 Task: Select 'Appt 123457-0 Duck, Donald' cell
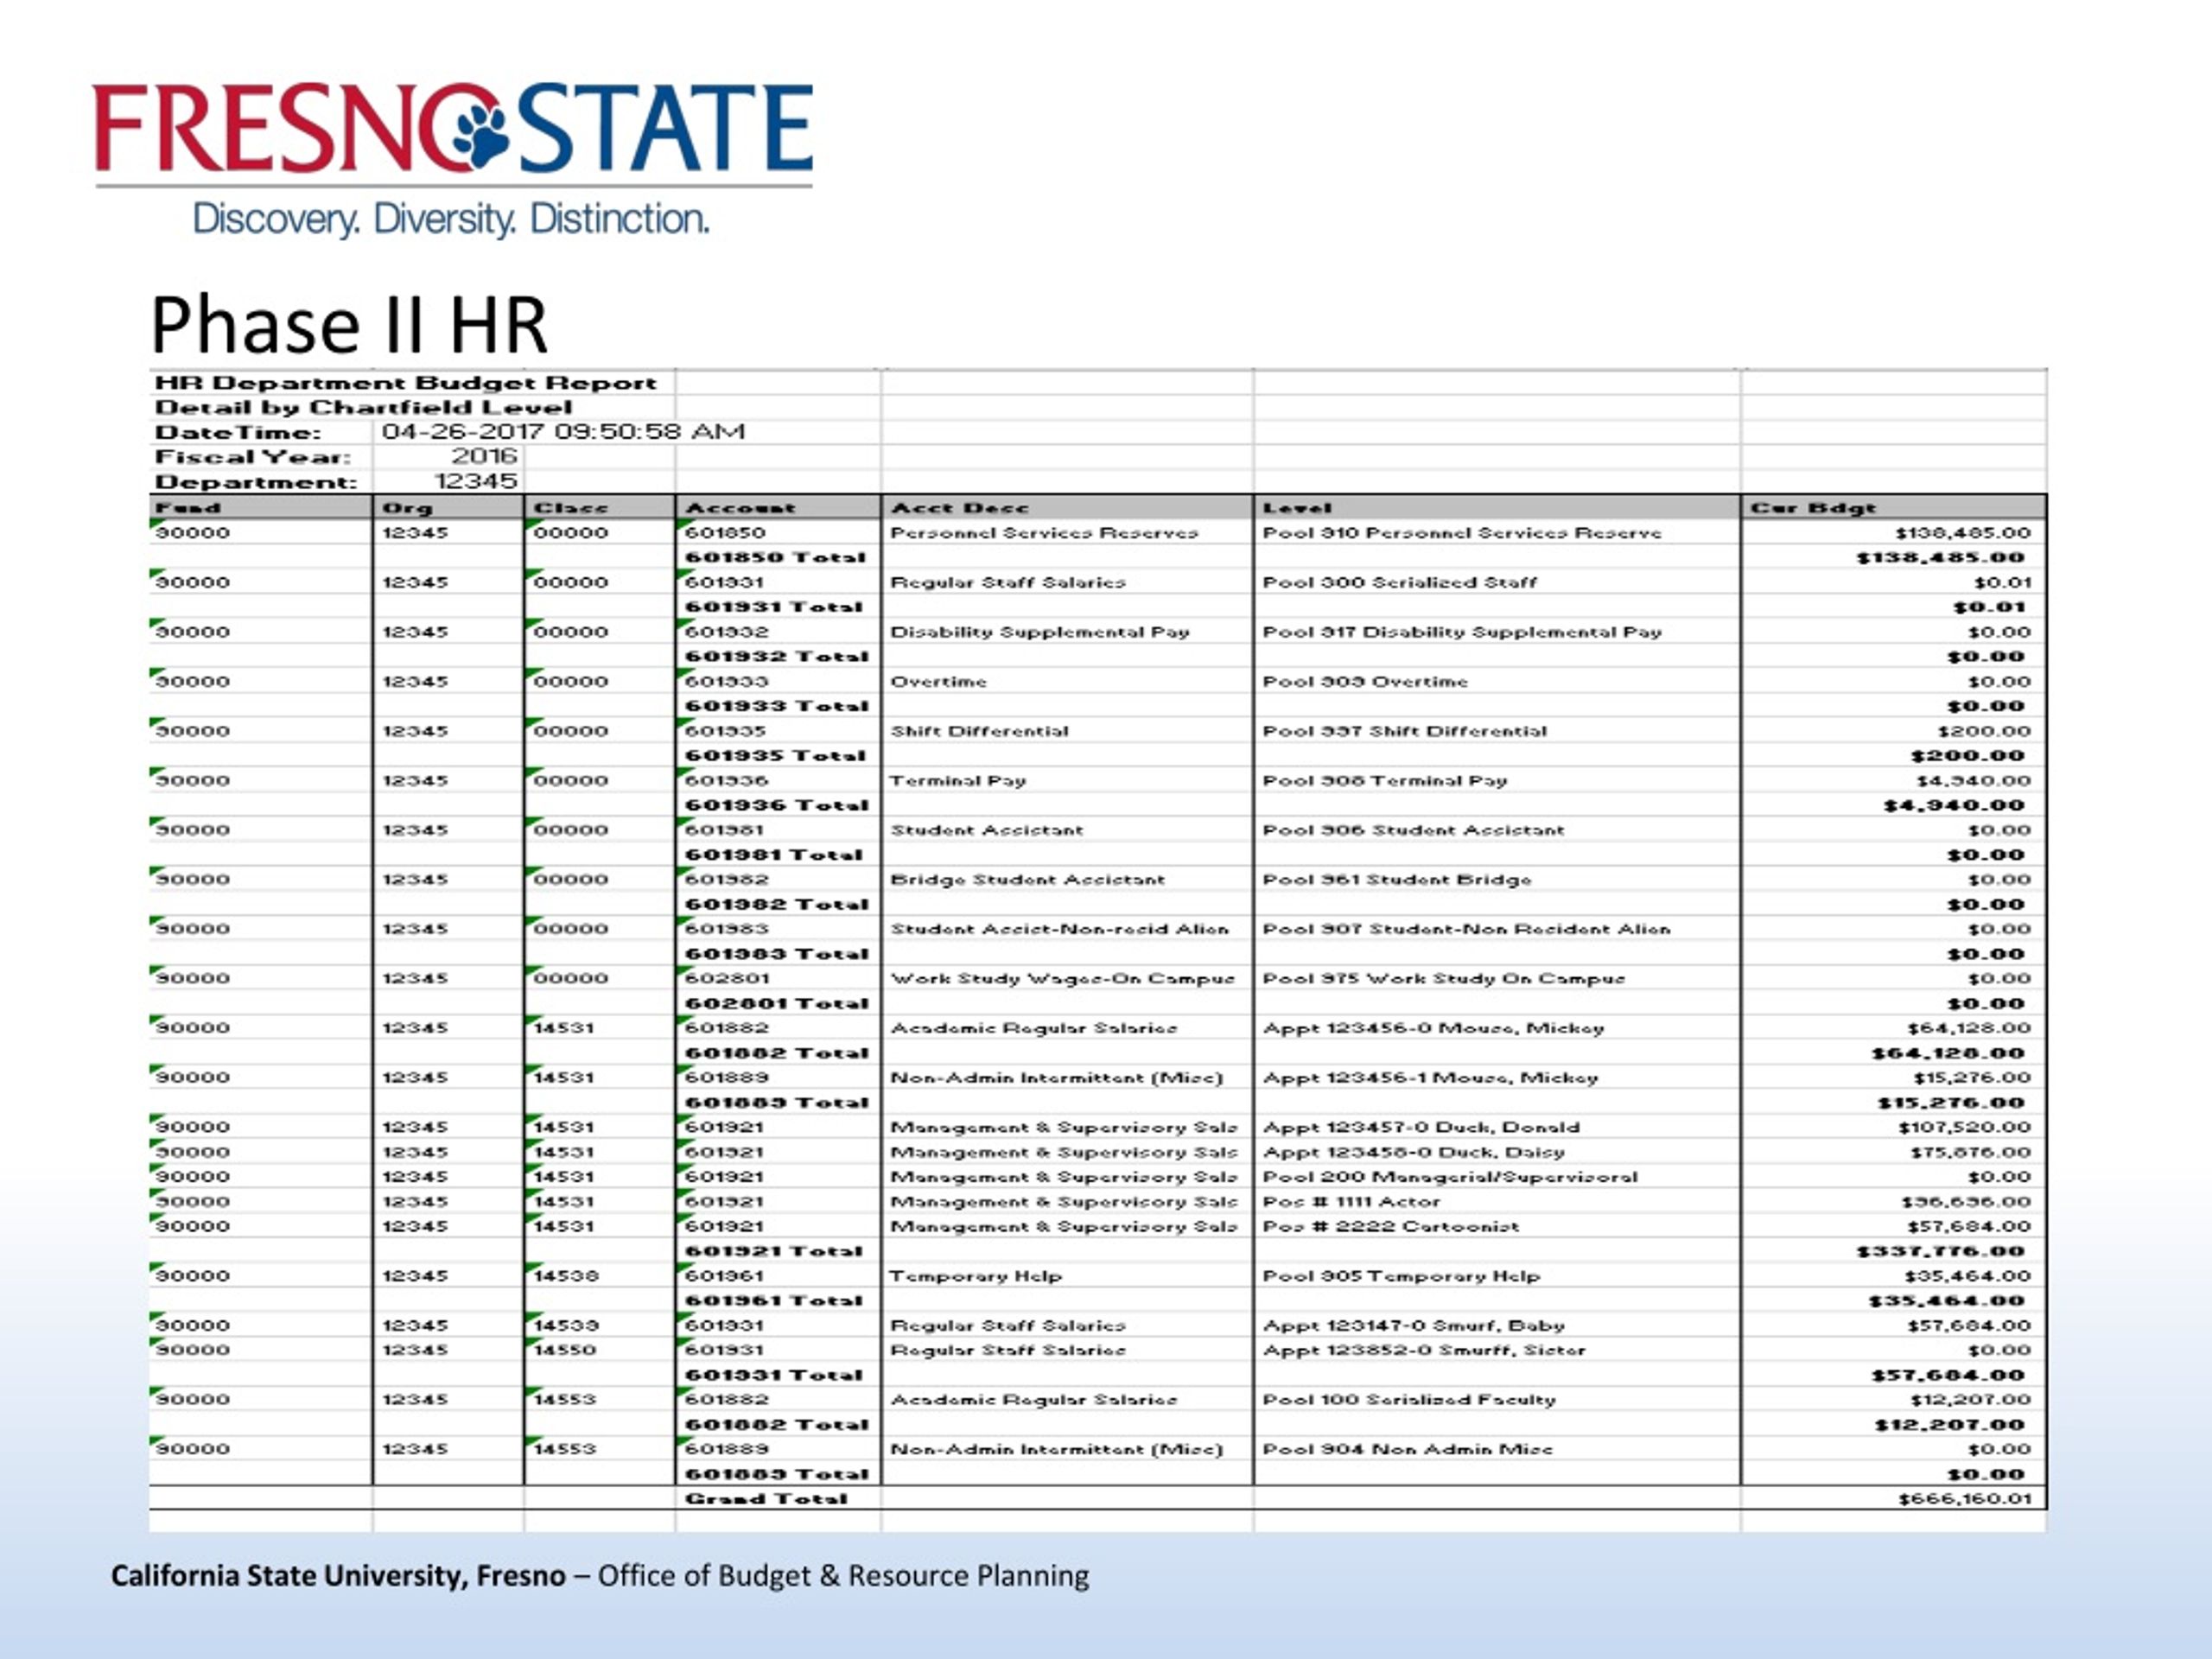[x=1497, y=1127]
